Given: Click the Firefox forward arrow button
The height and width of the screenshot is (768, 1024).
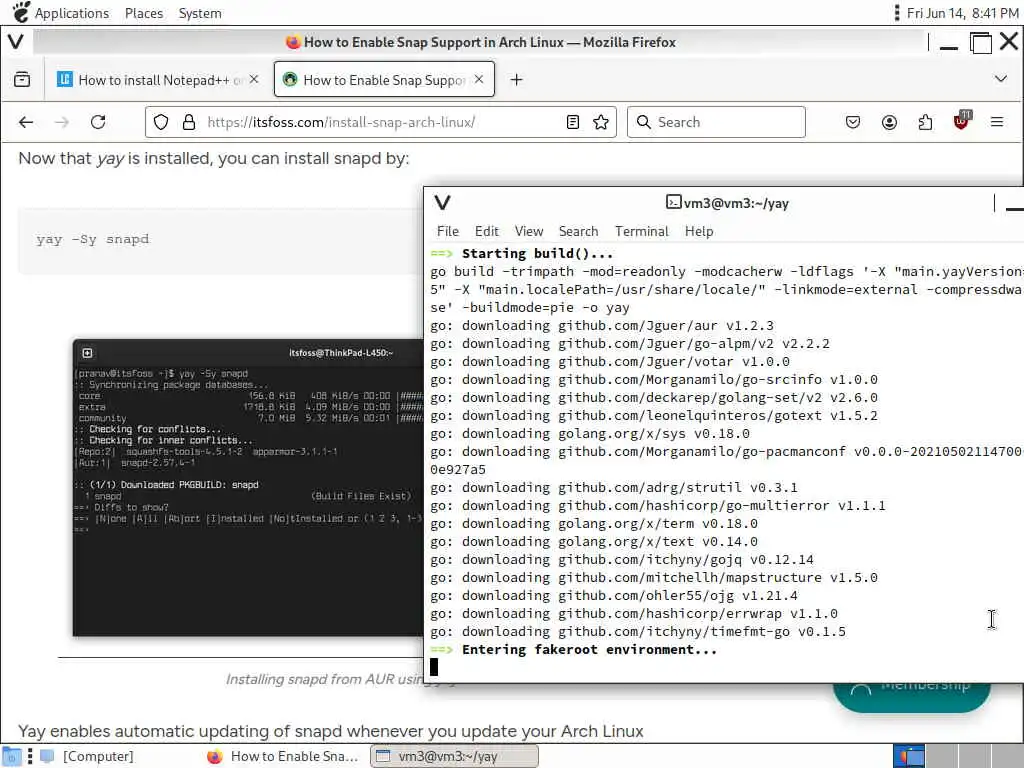Looking at the screenshot, I should 62,122.
